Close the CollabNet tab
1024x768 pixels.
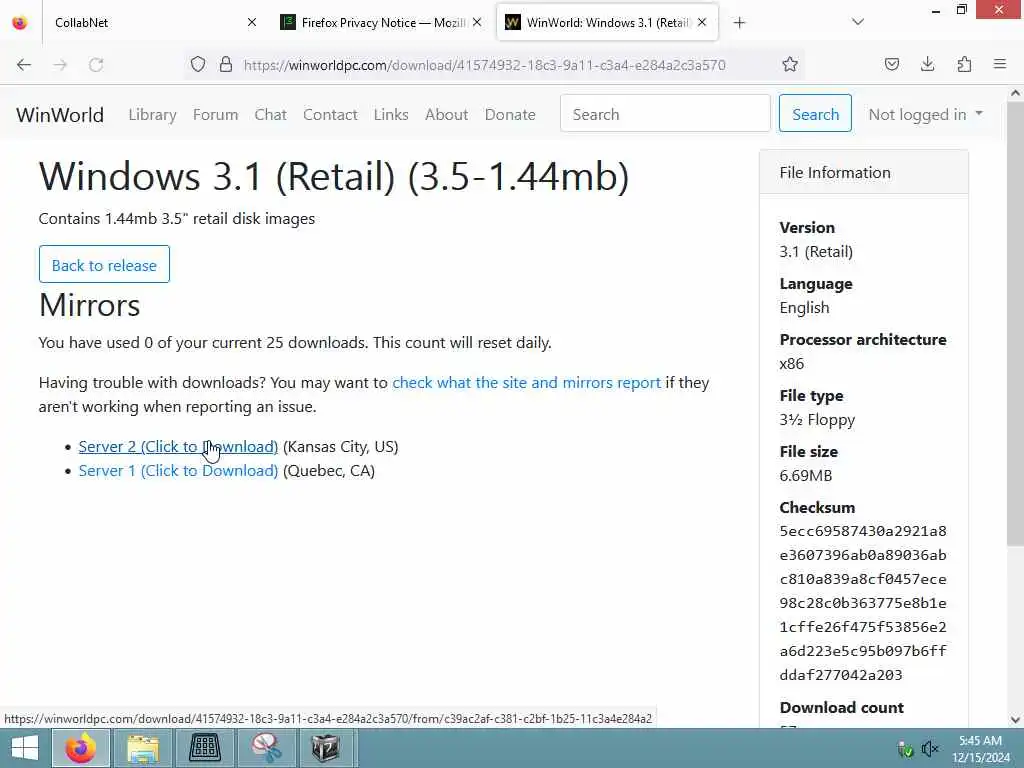[251, 22]
